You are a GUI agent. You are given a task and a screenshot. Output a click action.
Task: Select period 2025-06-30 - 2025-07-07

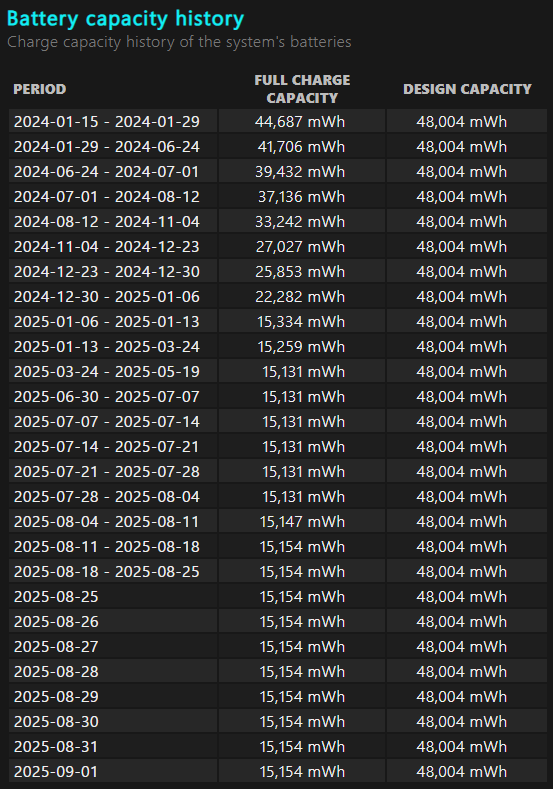tap(107, 397)
